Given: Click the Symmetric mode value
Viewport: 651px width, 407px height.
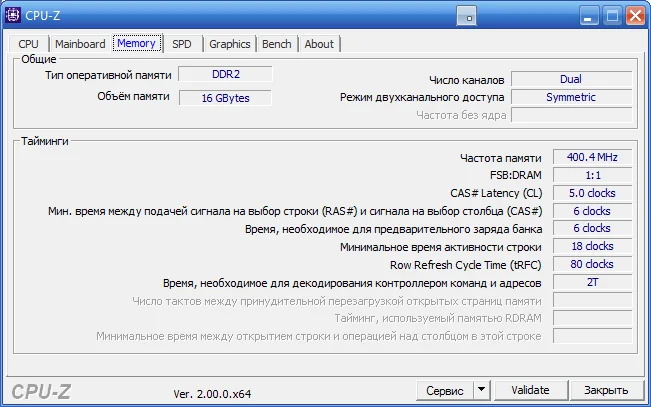Looking at the screenshot, I should [x=571, y=97].
